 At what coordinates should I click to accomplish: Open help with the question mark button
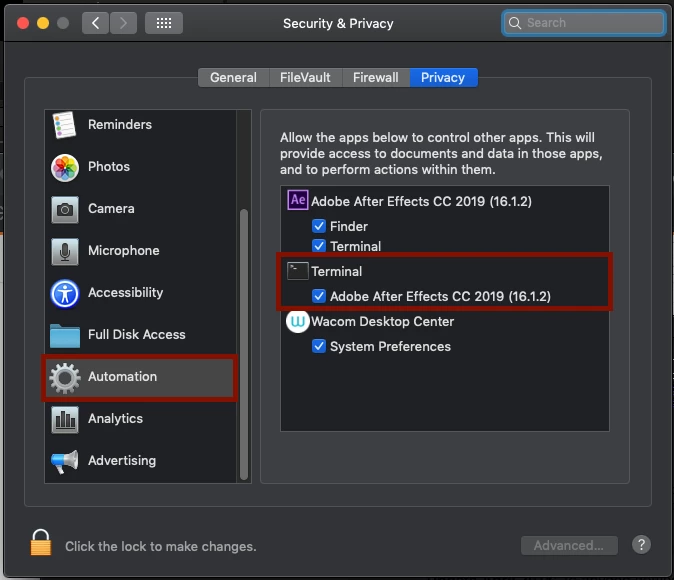coord(641,545)
